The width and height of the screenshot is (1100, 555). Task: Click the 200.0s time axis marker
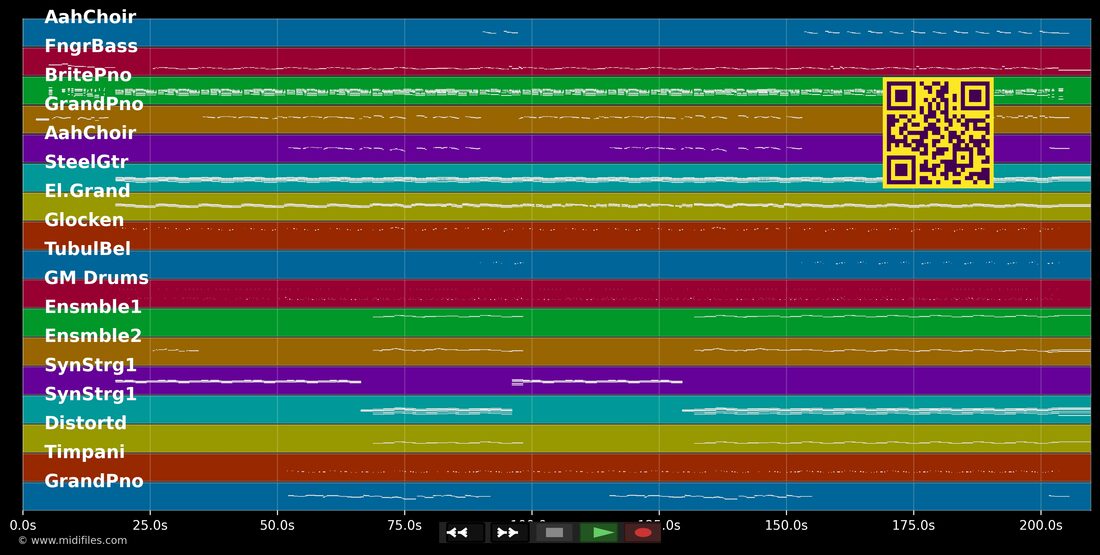(1040, 526)
